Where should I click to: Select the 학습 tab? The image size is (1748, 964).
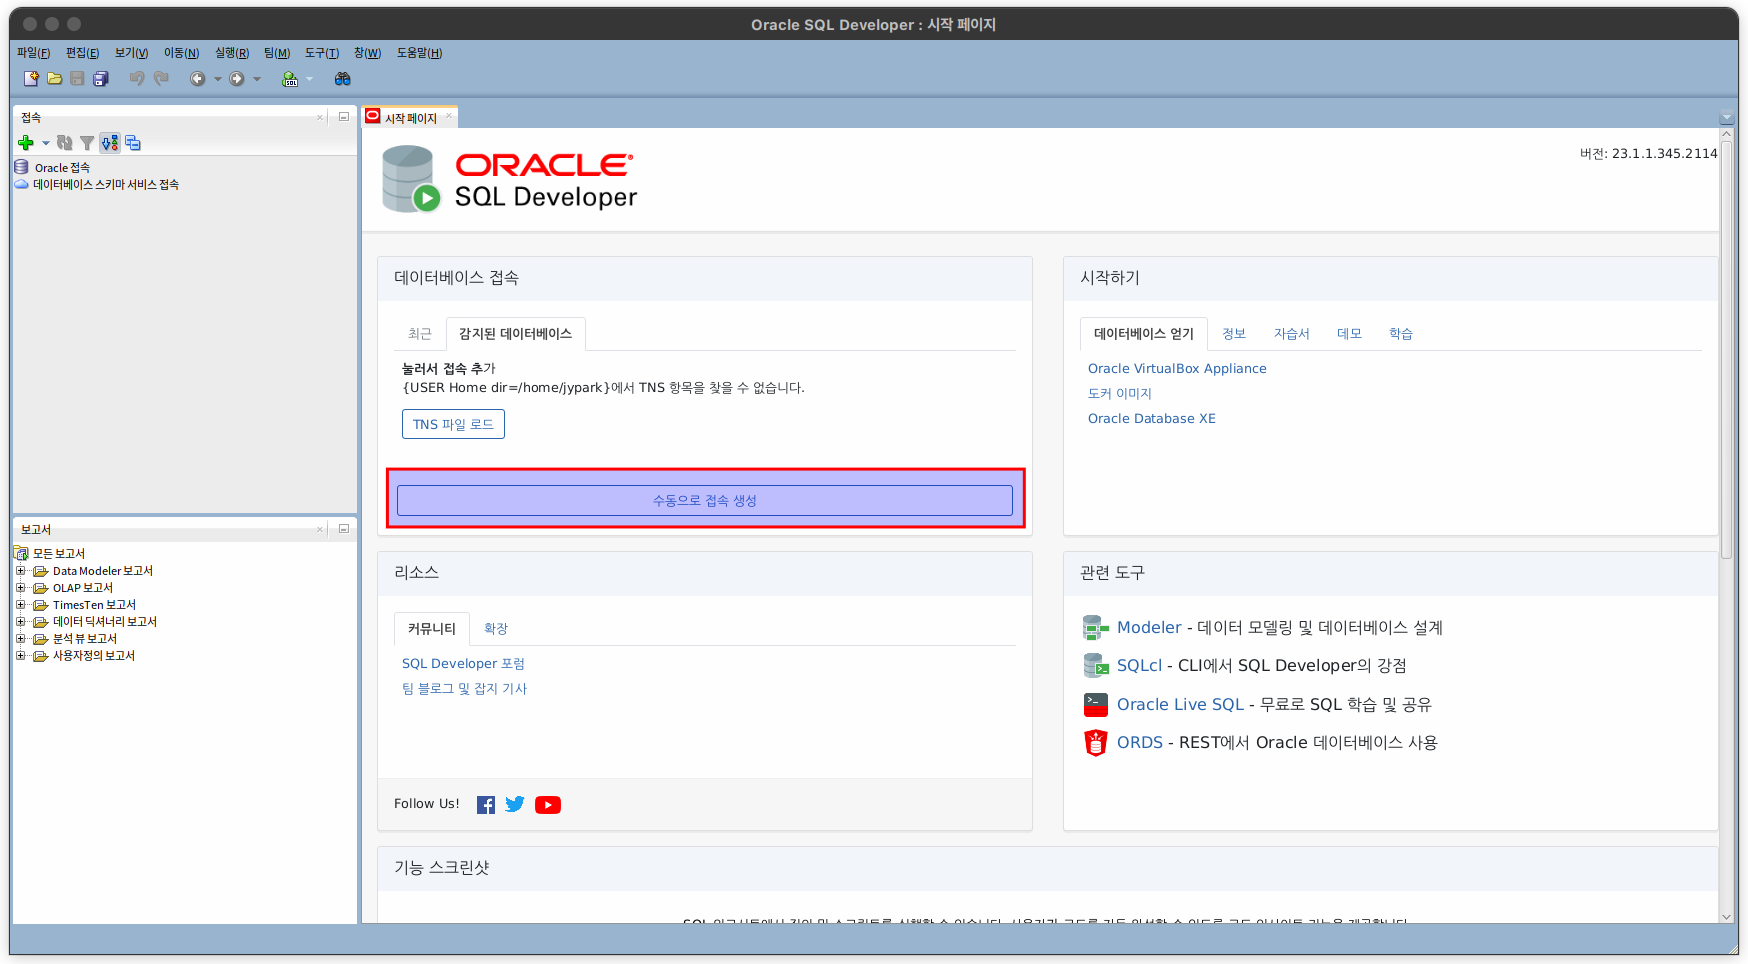[1401, 334]
